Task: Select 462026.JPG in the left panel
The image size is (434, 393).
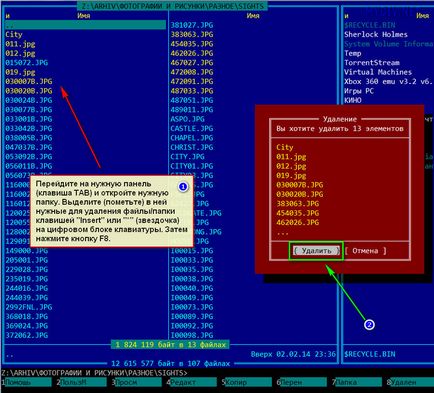Action: (192, 53)
